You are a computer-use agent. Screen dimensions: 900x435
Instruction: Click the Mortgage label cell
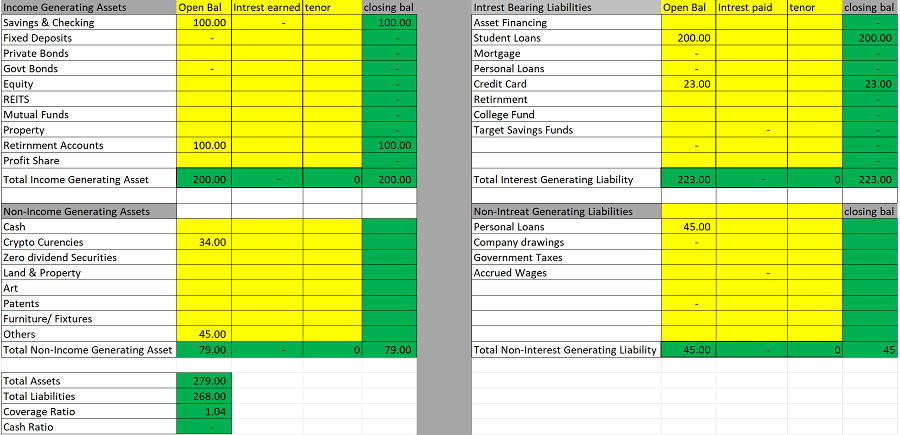point(565,53)
